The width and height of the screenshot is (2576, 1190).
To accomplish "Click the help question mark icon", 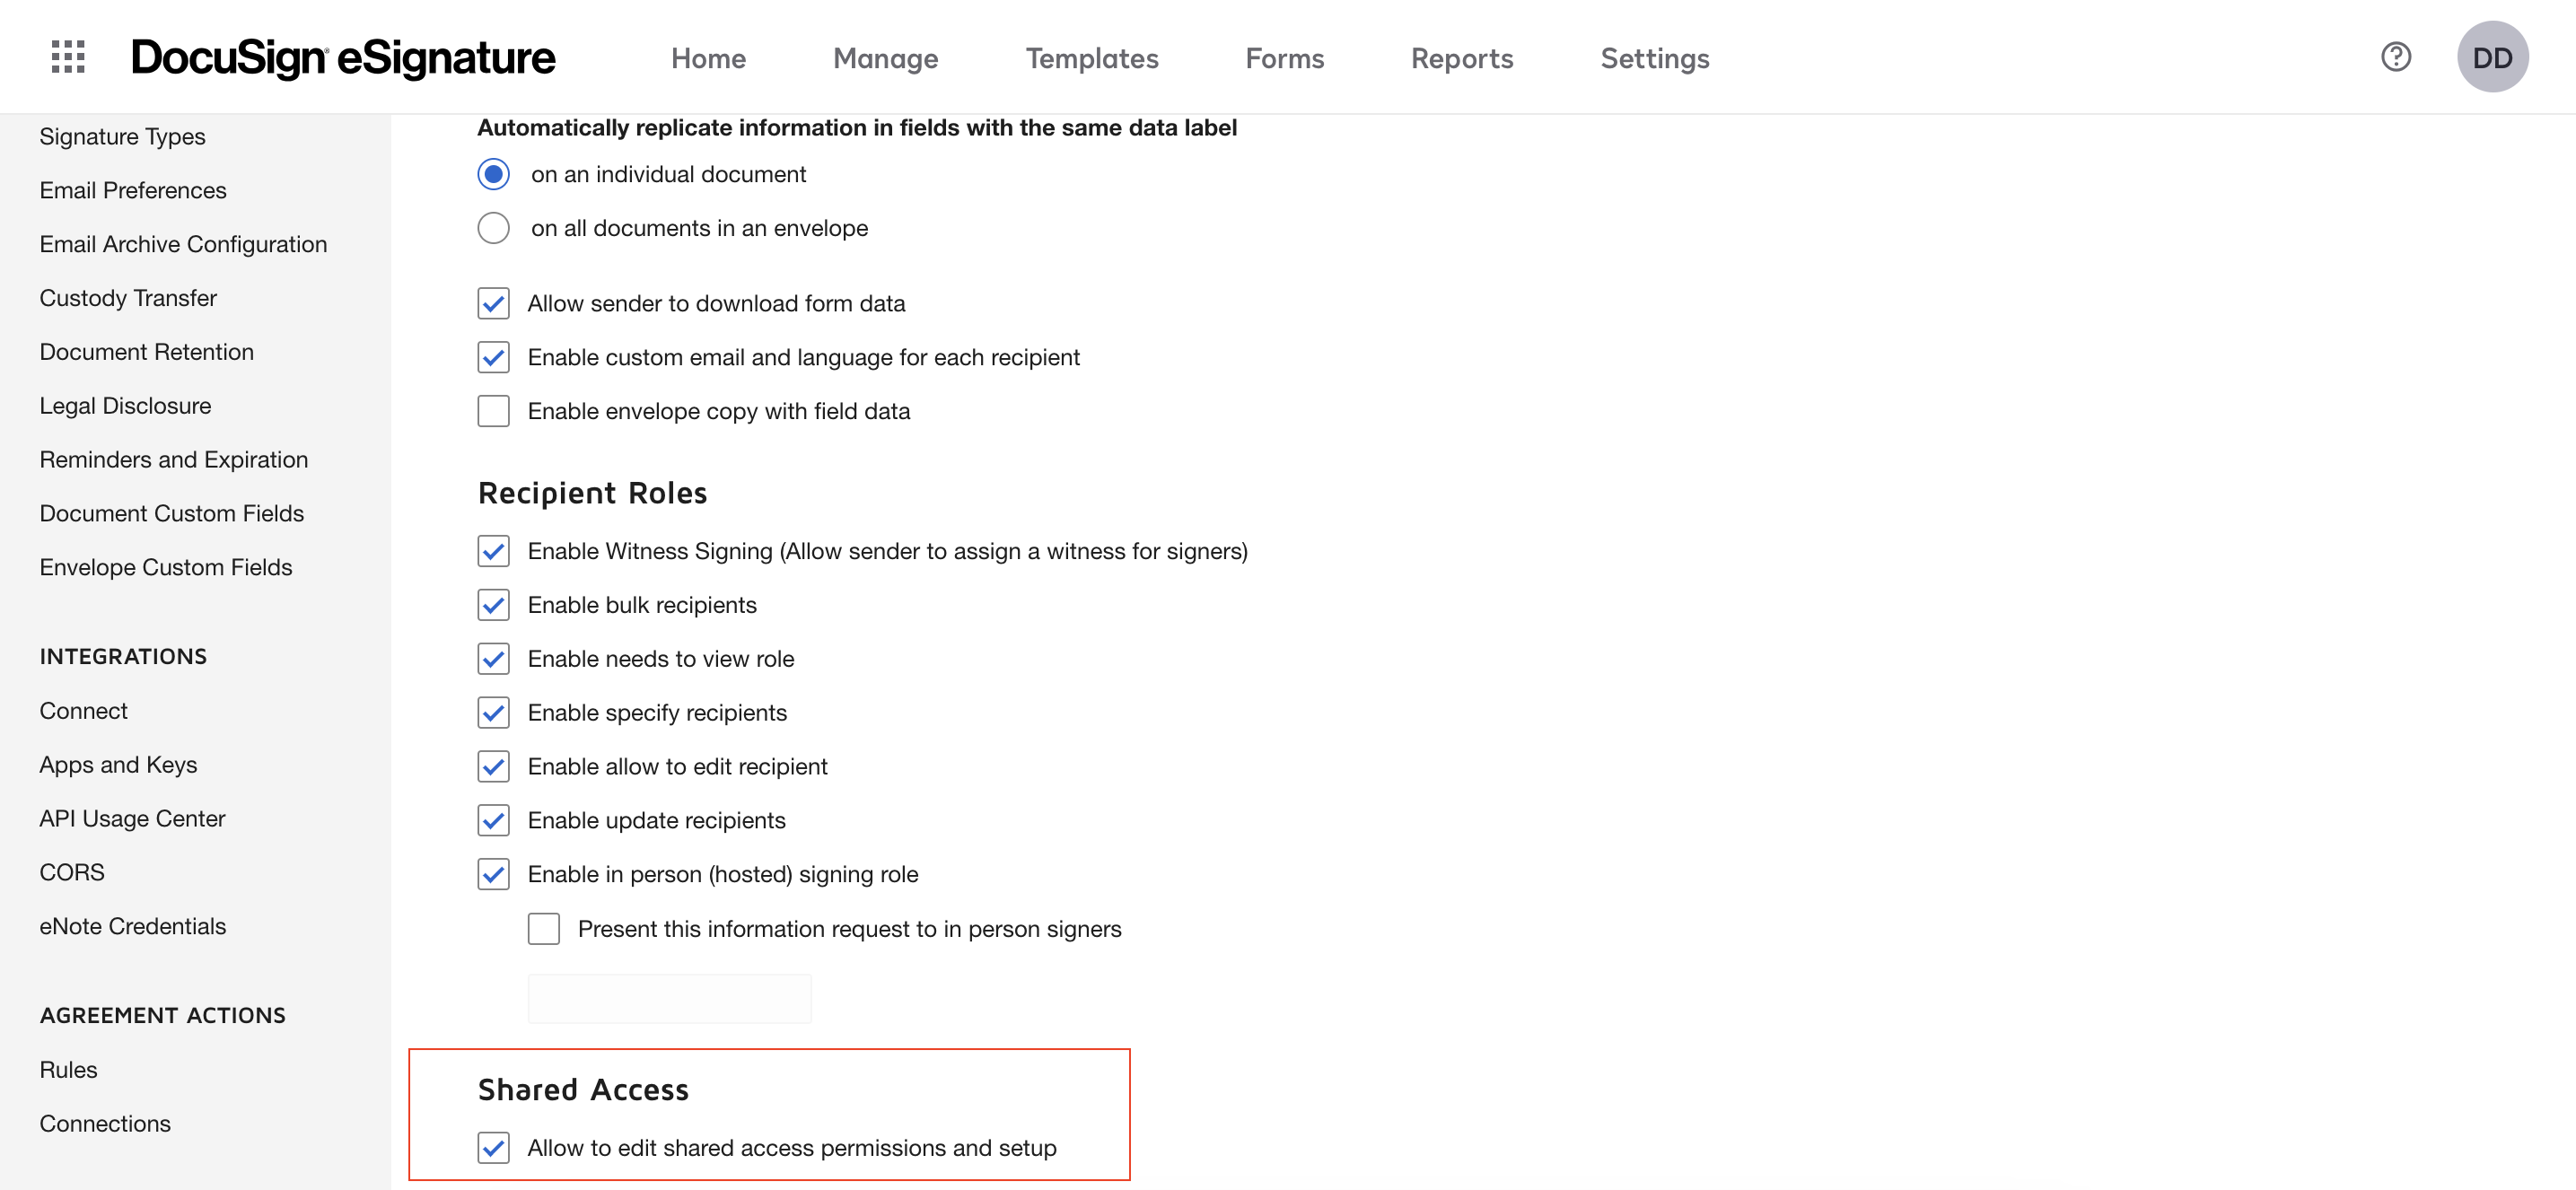I will click(2395, 57).
